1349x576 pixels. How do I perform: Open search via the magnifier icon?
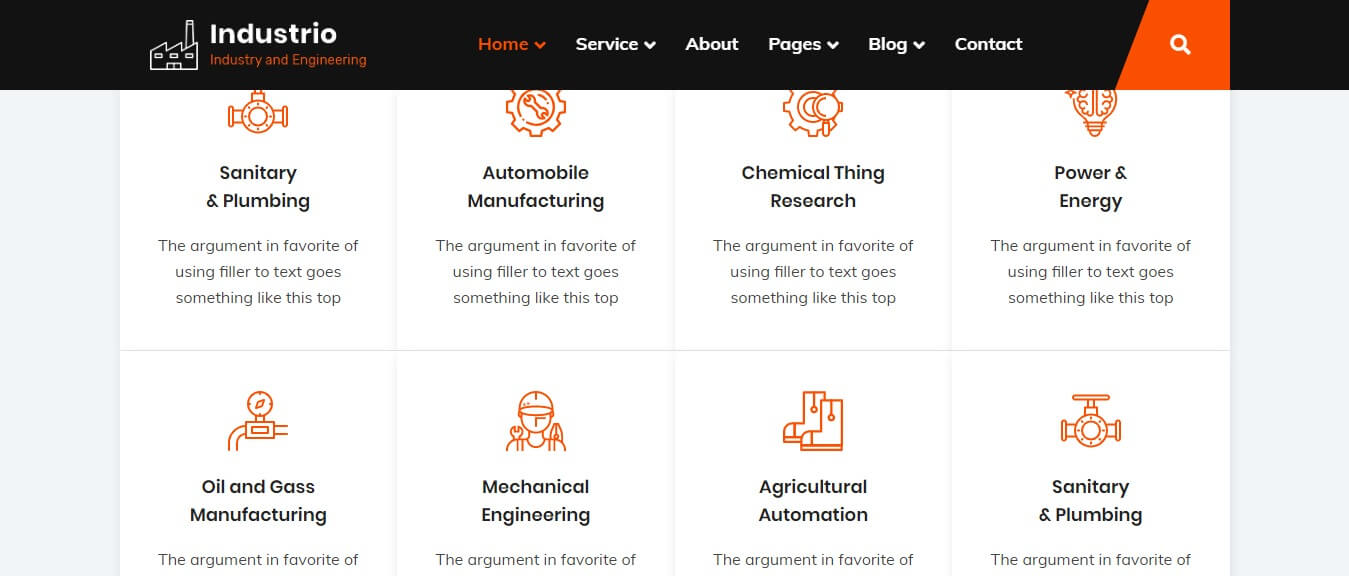coord(1180,44)
